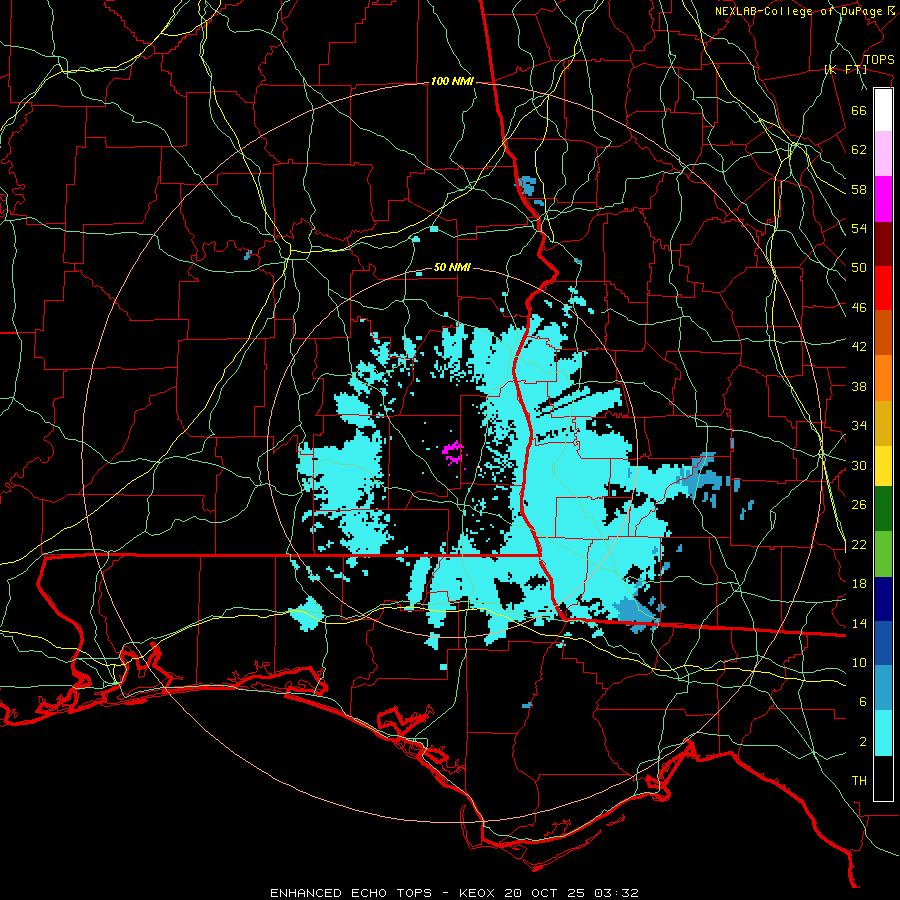
Task: Click the 'NEXLAB-College of DuPage' credit text
Action: (x=798, y=11)
